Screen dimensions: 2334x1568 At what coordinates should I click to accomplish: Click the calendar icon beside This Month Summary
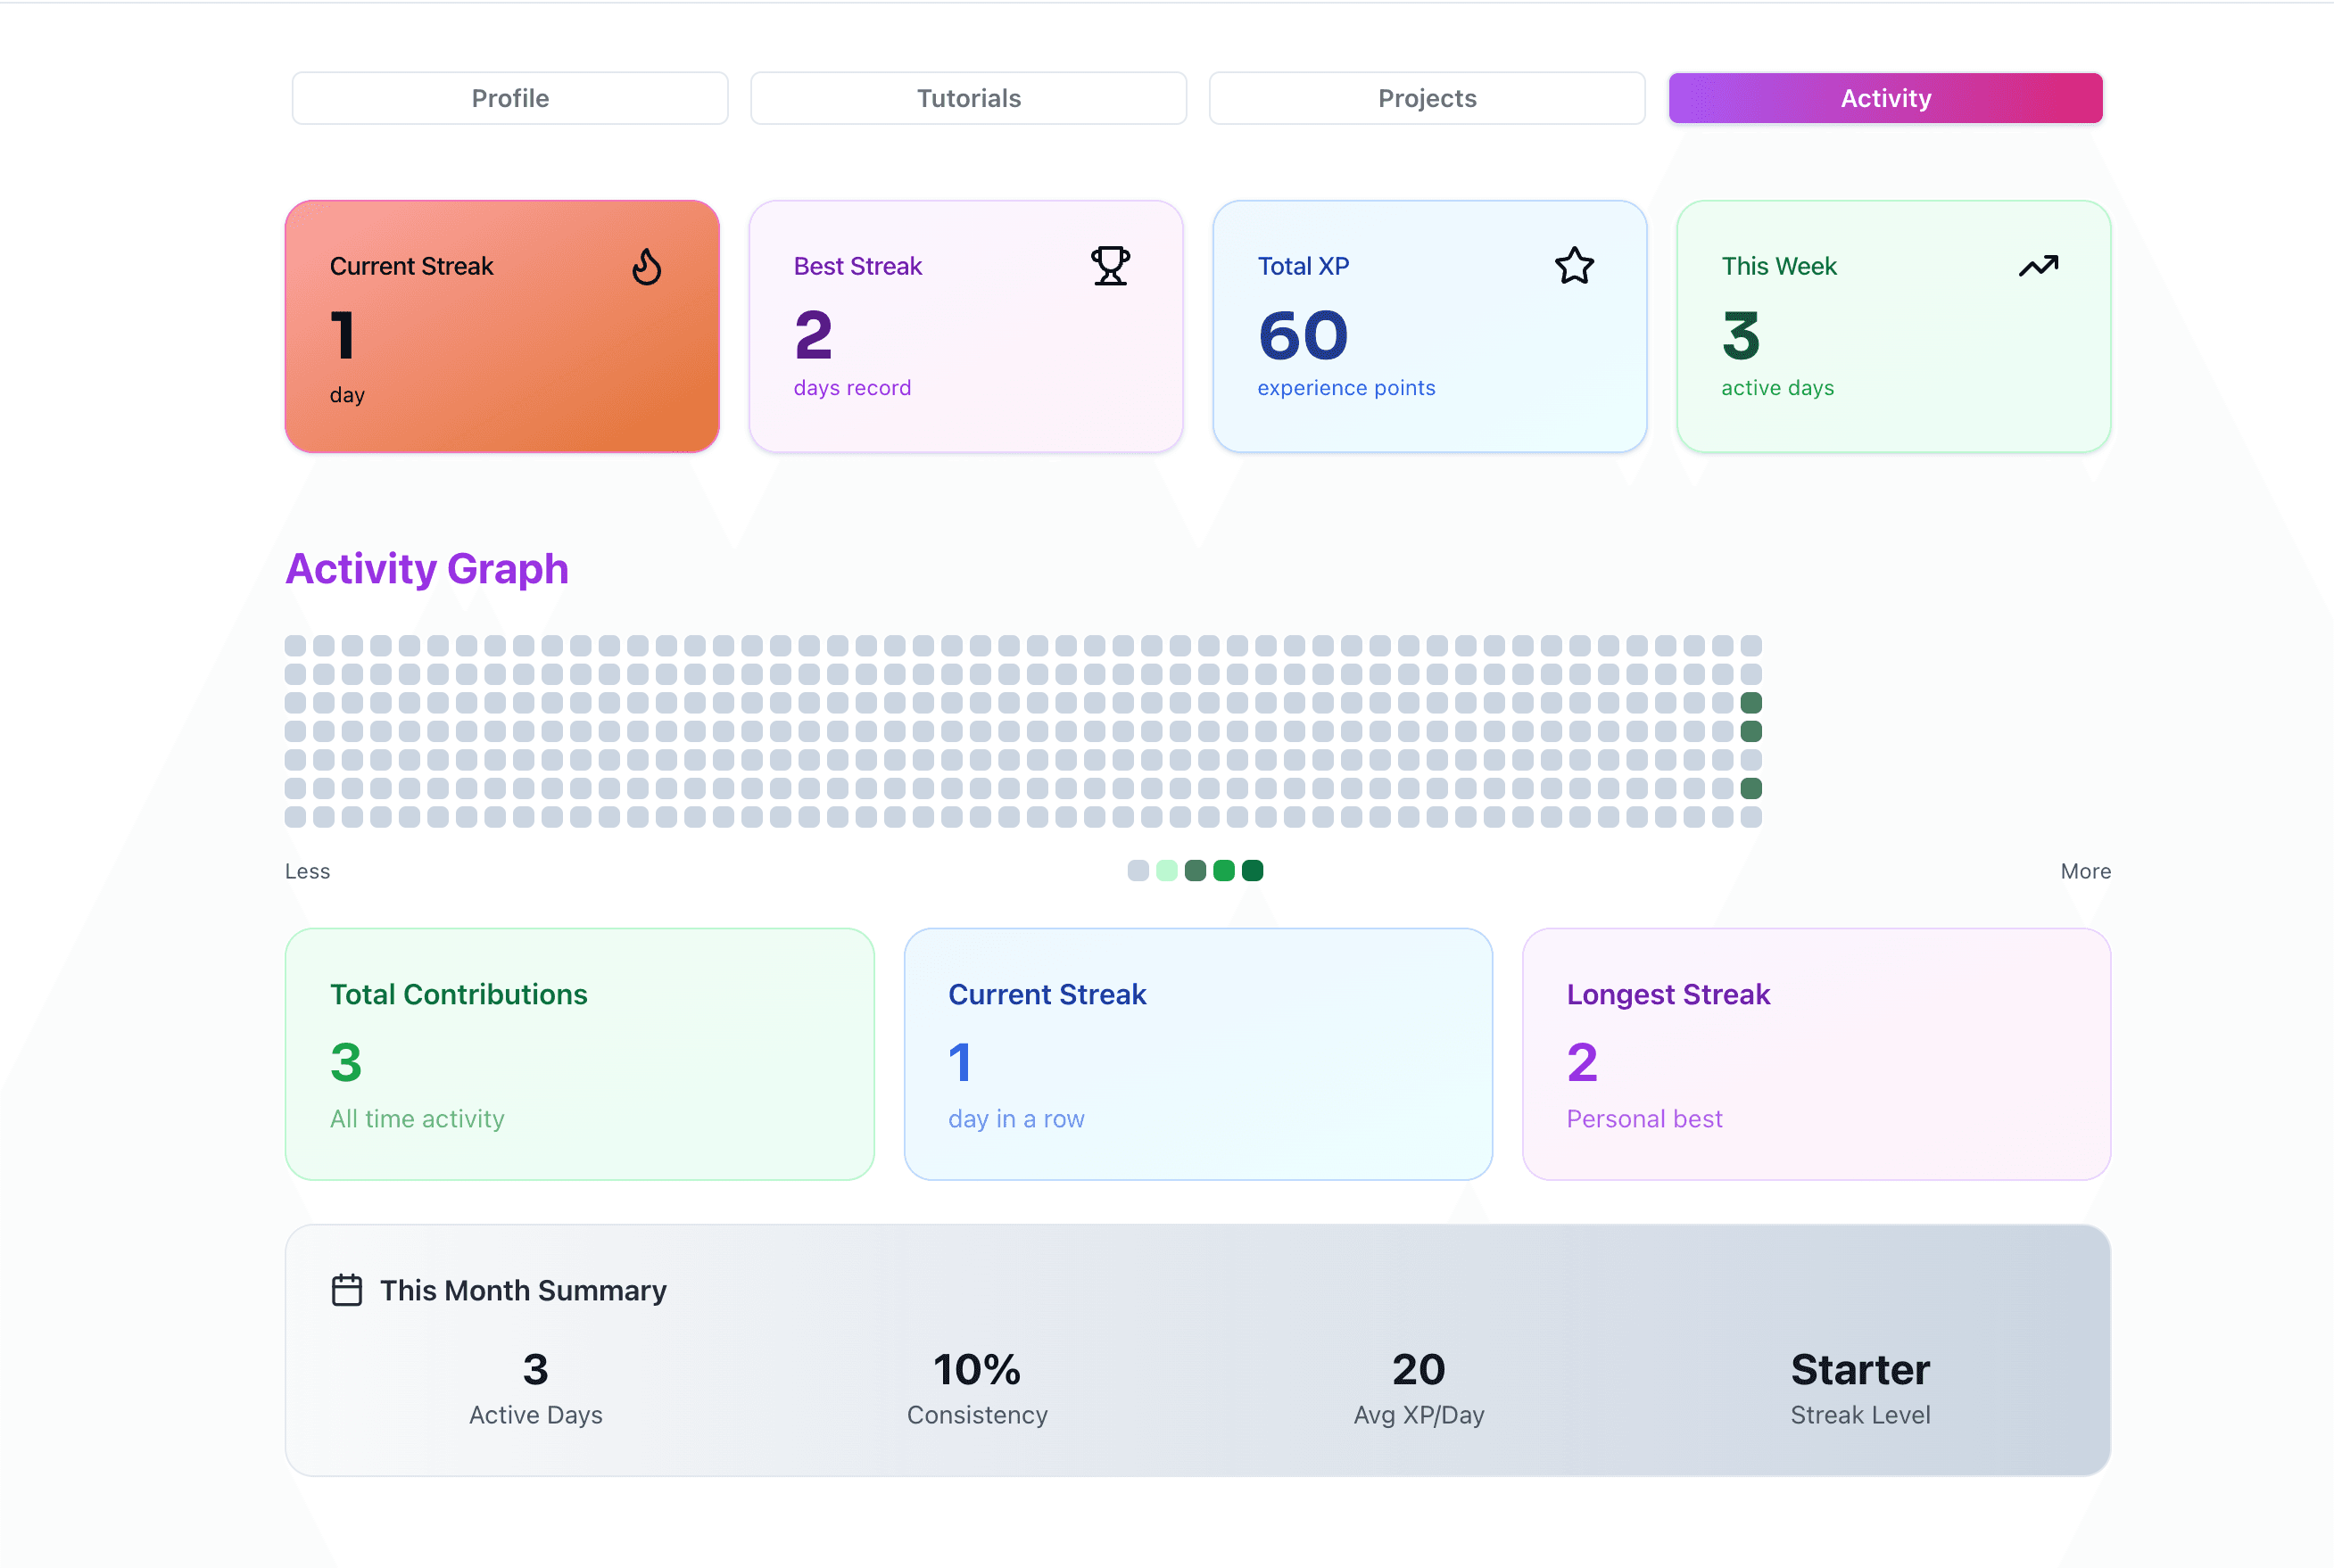(347, 1290)
